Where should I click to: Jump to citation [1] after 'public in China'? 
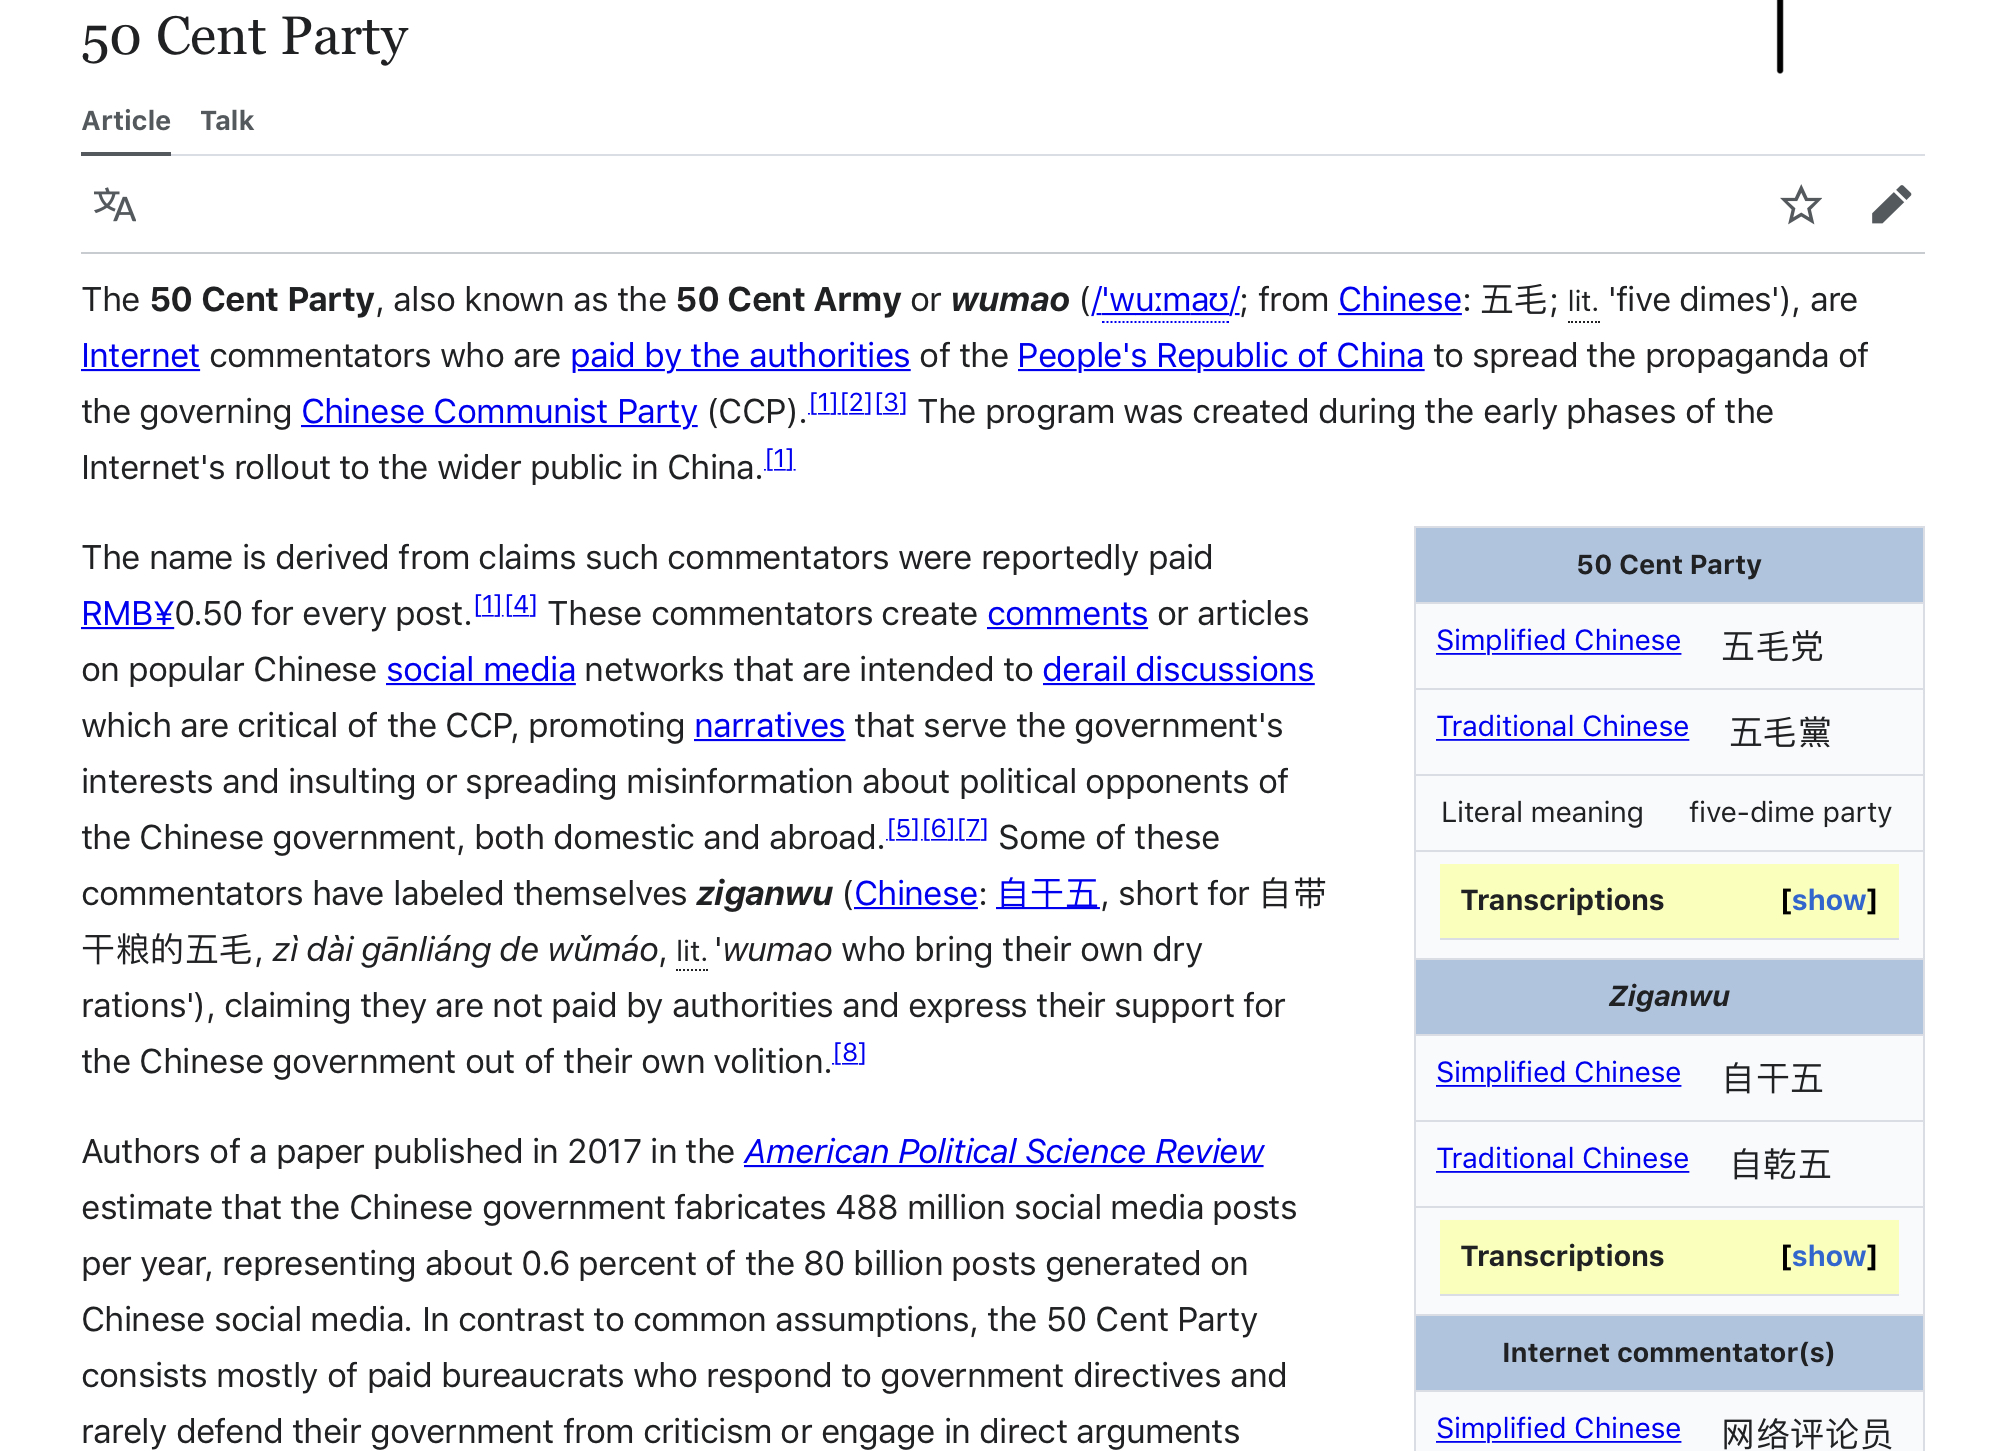click(779, 458)
